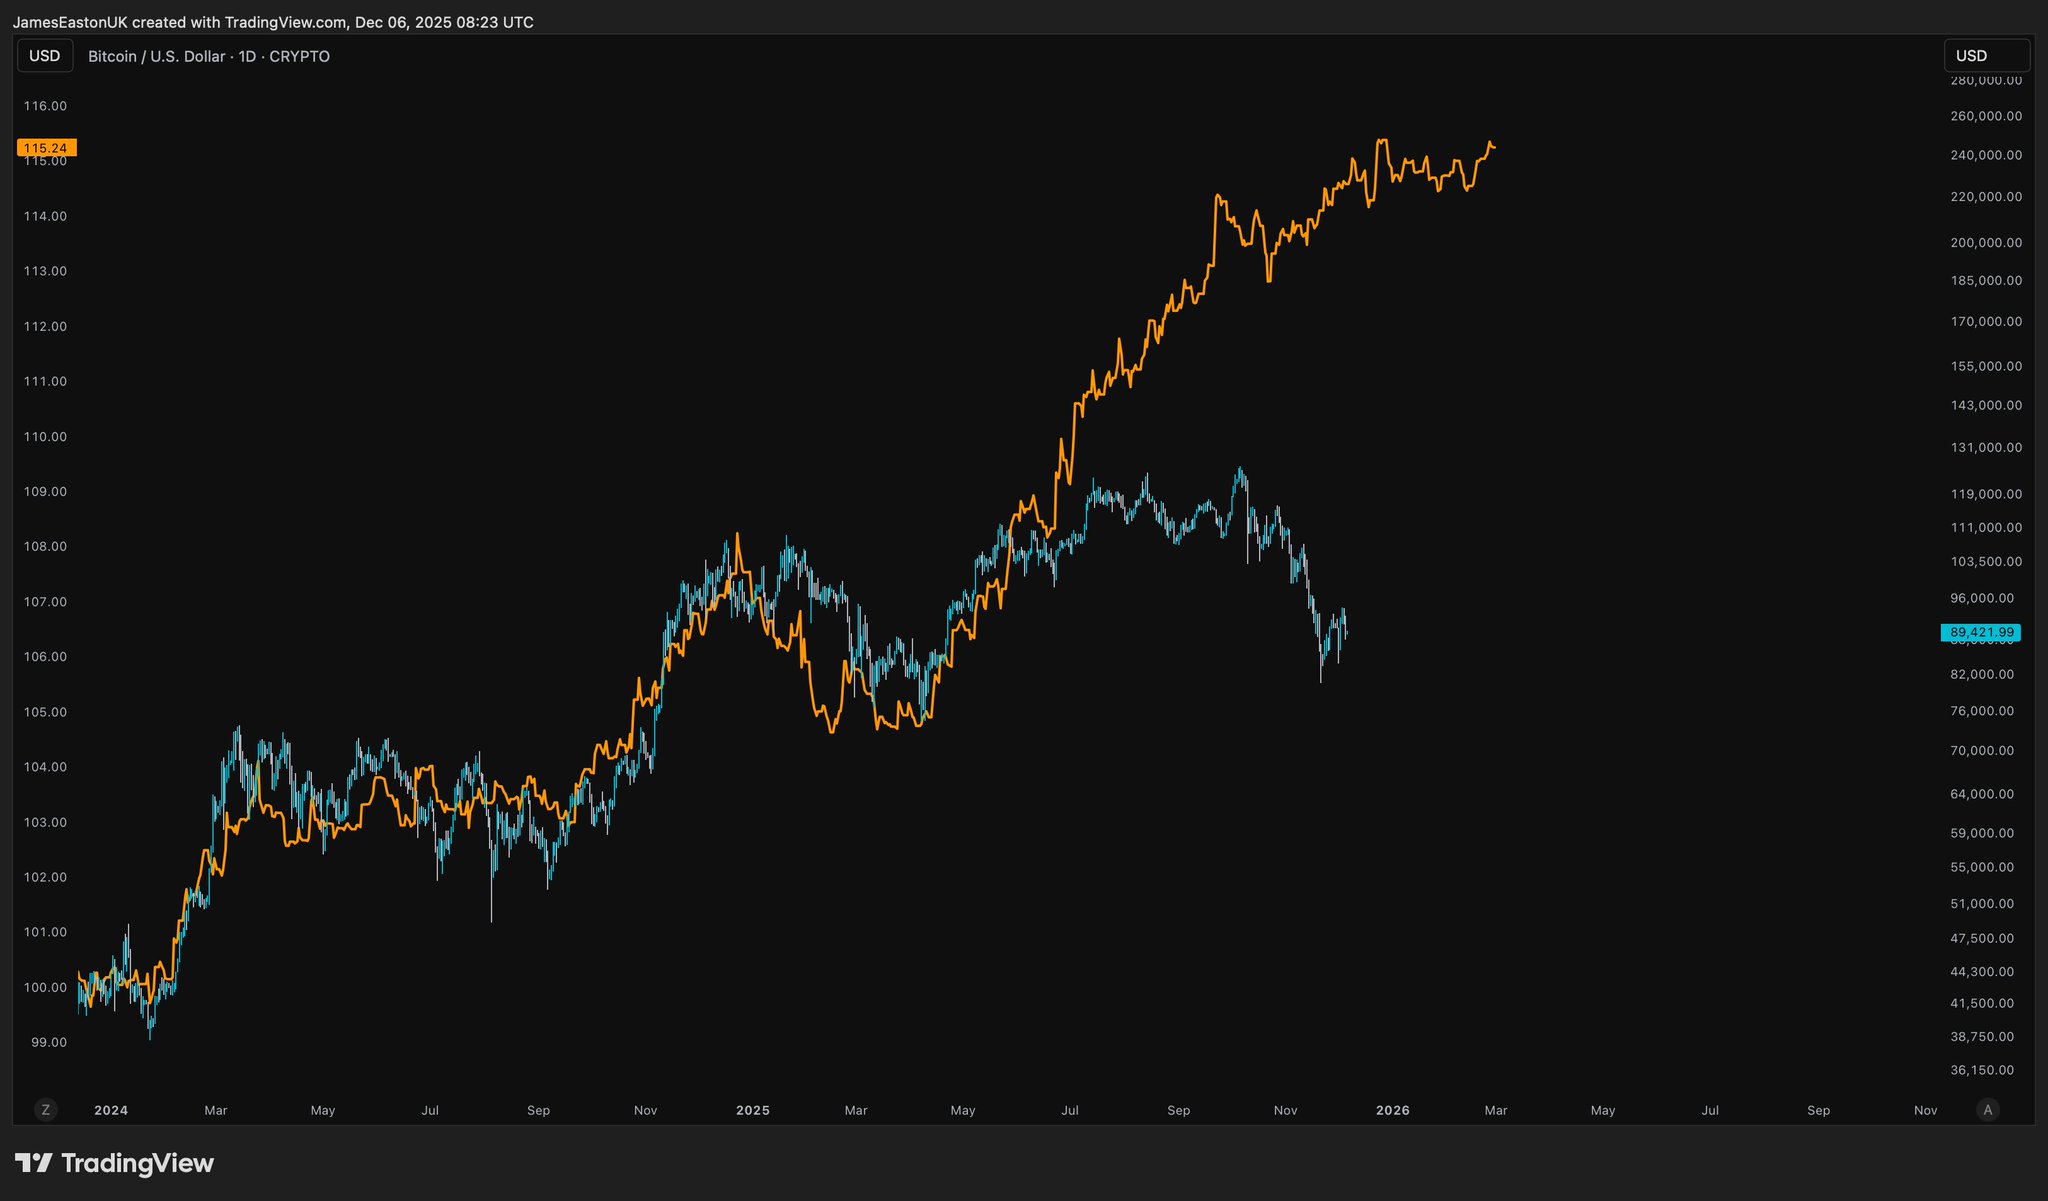Click the Nov label at far right of time axis

[x=1925, y=1110]
